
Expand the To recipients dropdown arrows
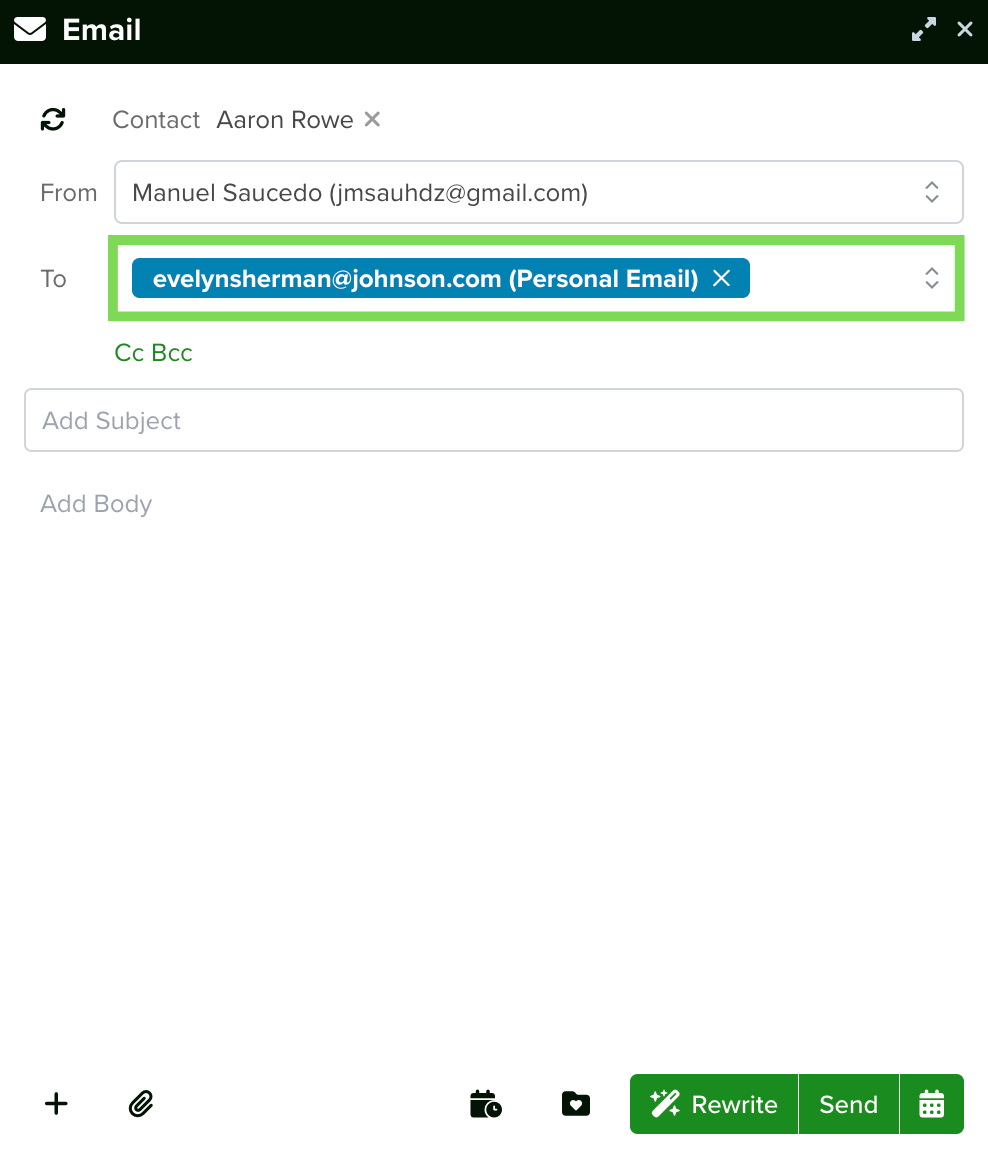click(932, 278)
